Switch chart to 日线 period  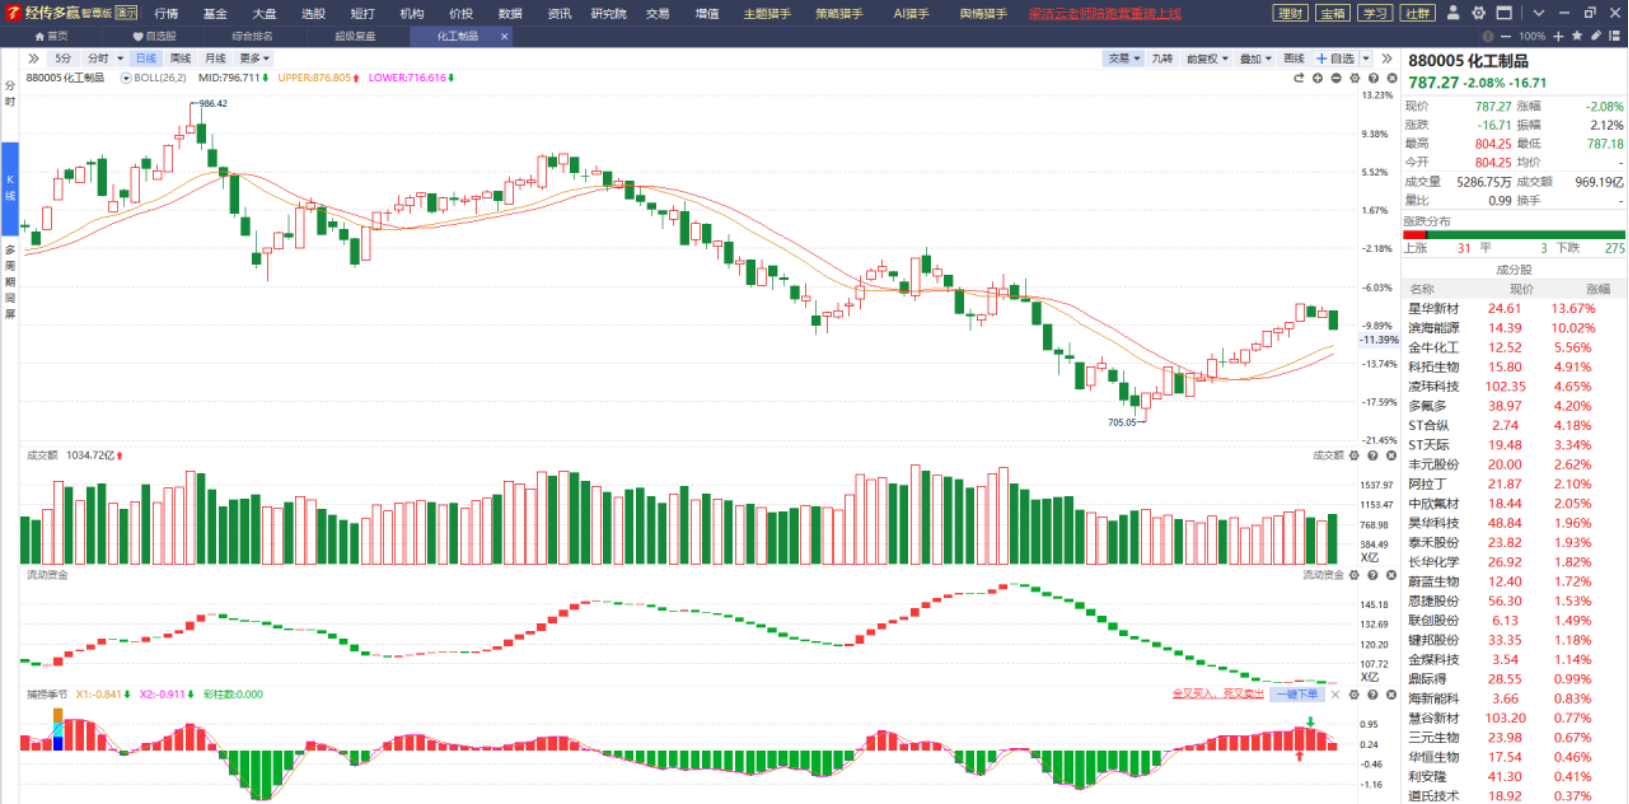[x=146, y=59]
